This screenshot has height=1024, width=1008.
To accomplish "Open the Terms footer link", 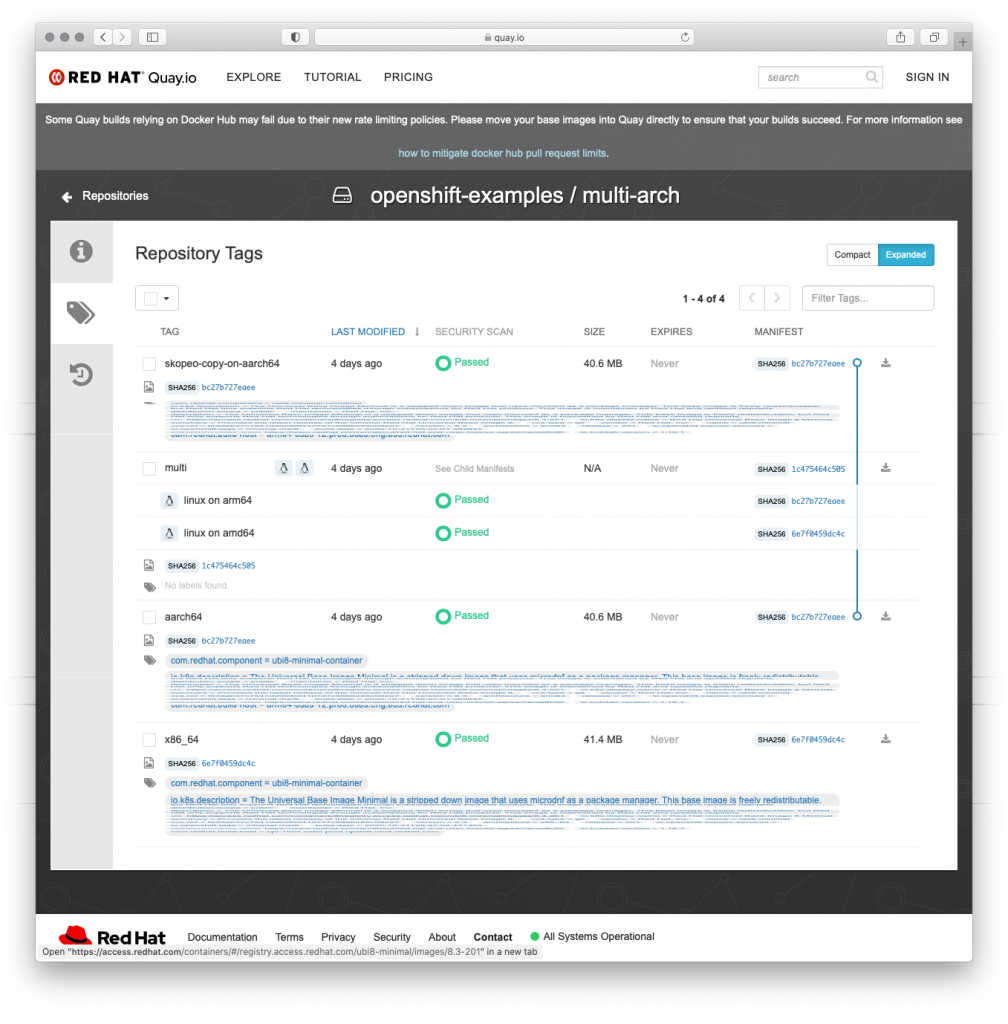I will (289, 937).
